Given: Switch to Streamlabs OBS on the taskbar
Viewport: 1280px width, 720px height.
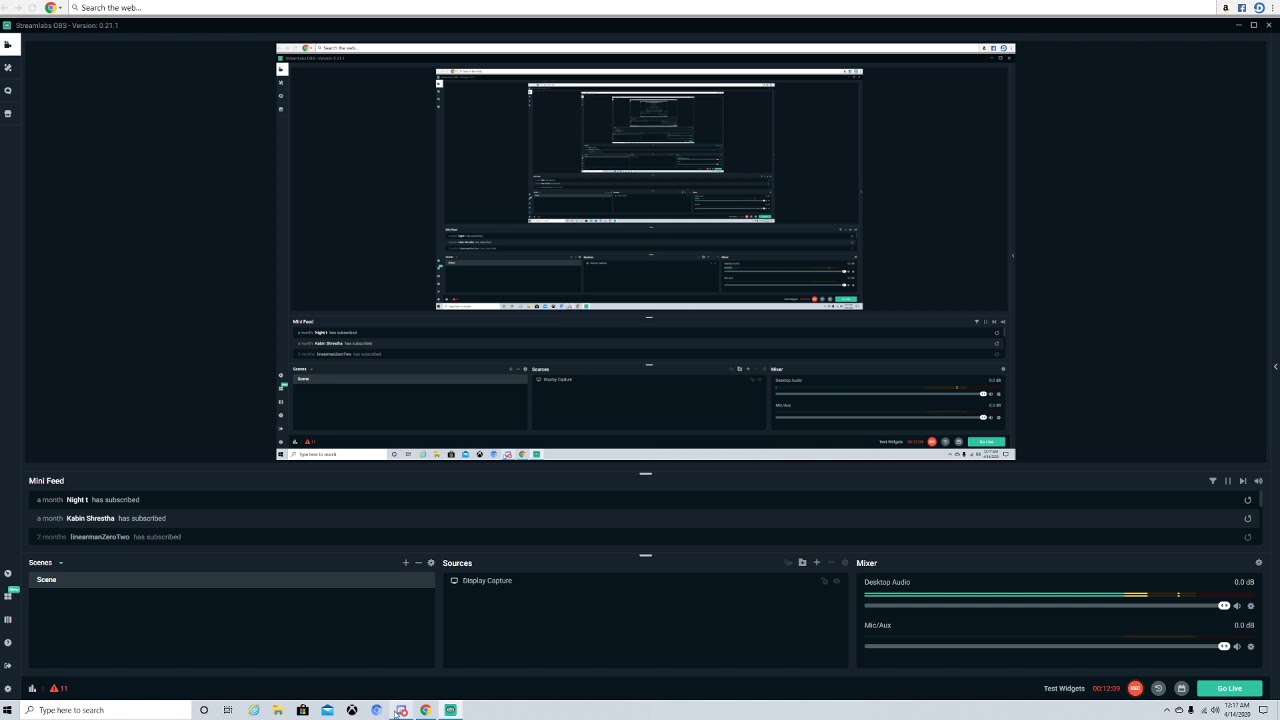Looking at the screenshot, I should tap(451, 710).
